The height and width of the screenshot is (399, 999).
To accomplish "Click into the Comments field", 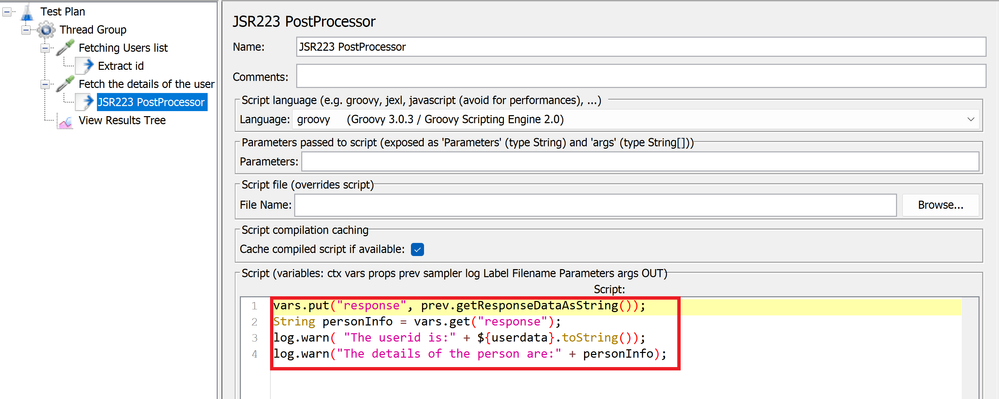I will coord(641,77).
